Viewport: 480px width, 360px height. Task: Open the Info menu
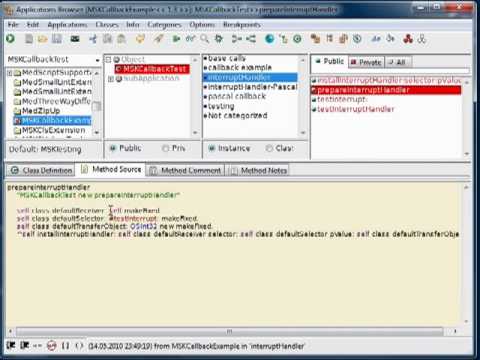[133, 25]
